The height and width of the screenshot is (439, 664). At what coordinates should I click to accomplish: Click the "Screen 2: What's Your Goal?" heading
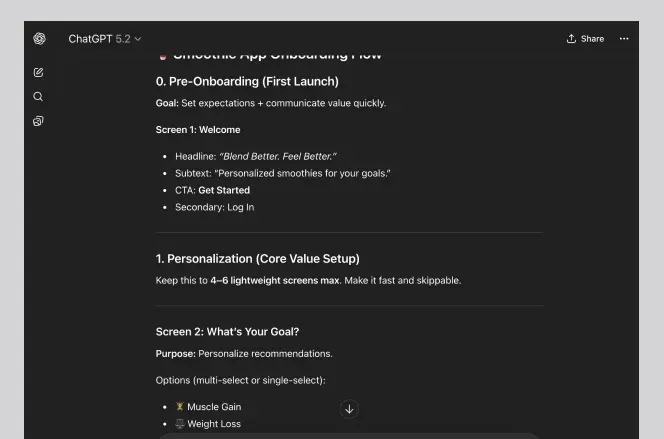(x=227, y=331)
